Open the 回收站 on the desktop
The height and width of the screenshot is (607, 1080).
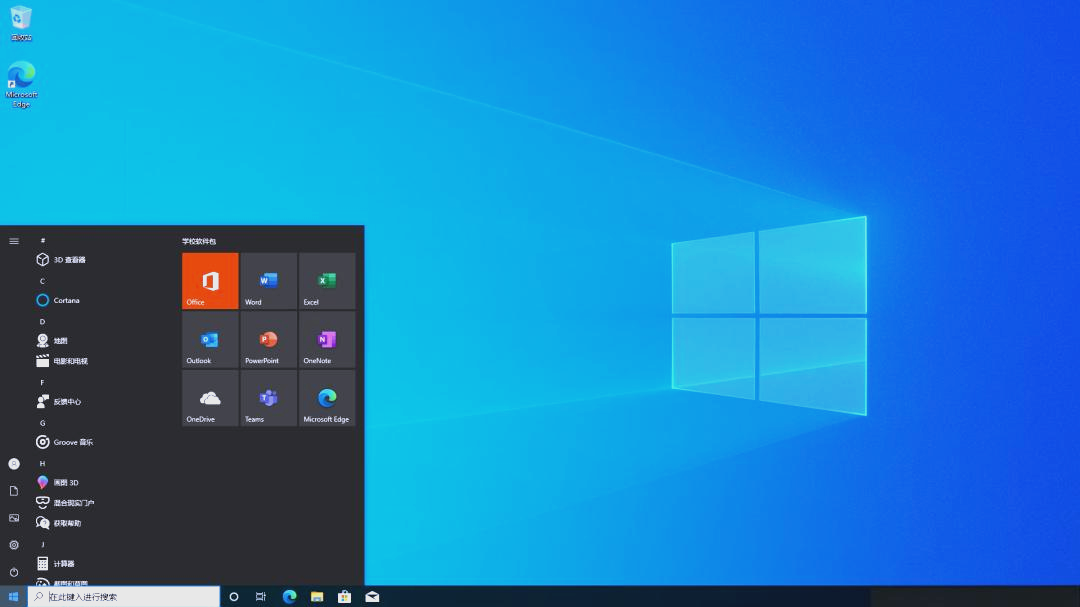(20, 20)
